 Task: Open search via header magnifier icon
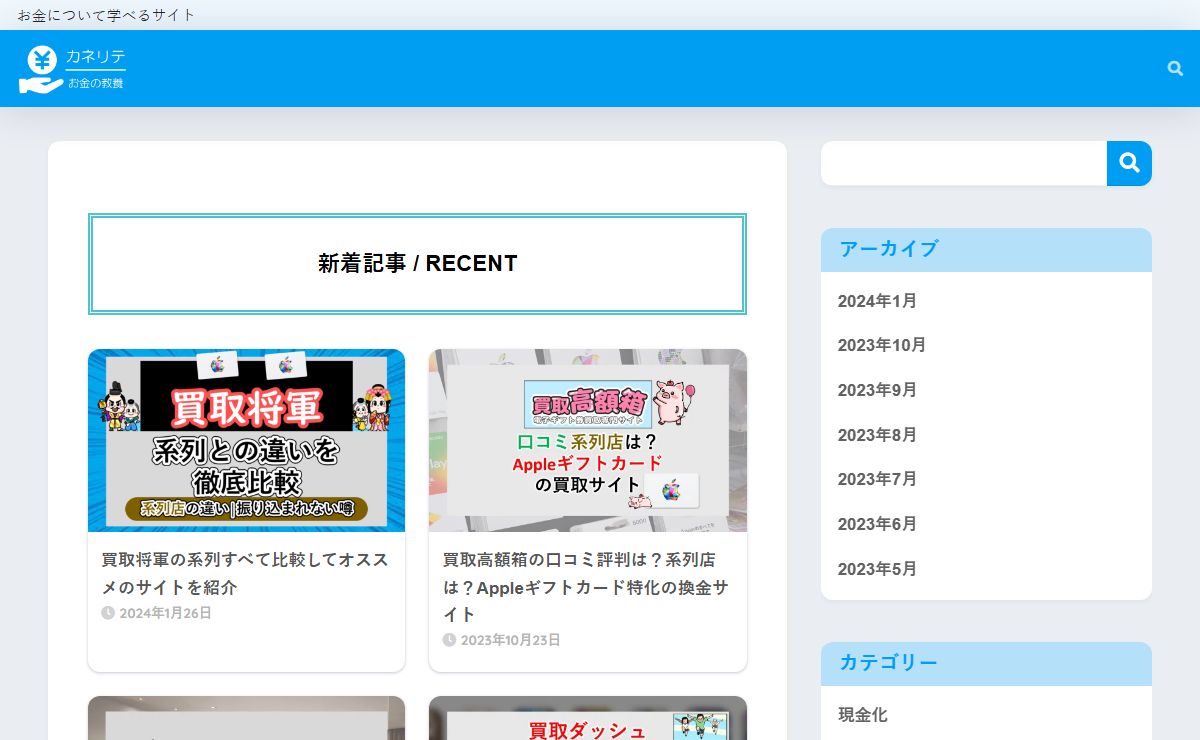point(1175,68)
